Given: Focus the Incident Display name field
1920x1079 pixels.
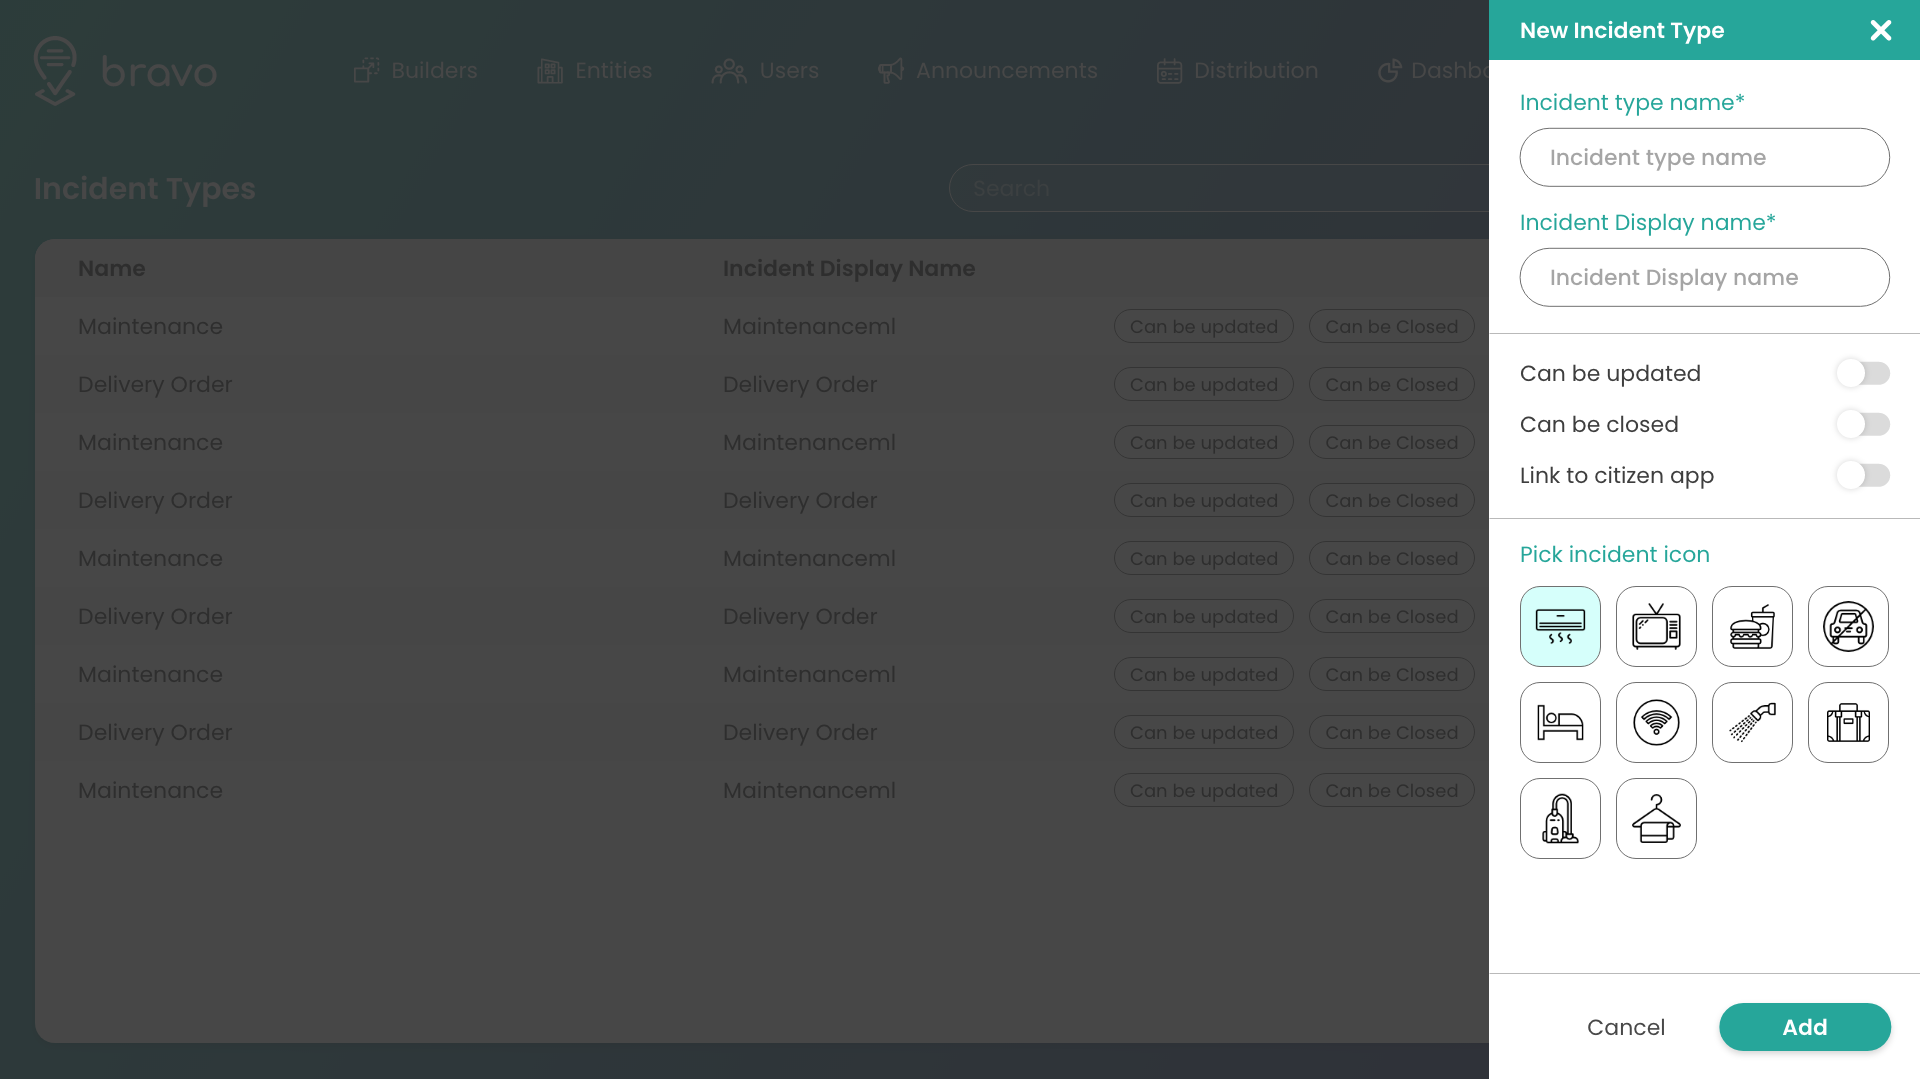Looking at the screenshot, I should pyautogui.click(x=1704, y=277).
